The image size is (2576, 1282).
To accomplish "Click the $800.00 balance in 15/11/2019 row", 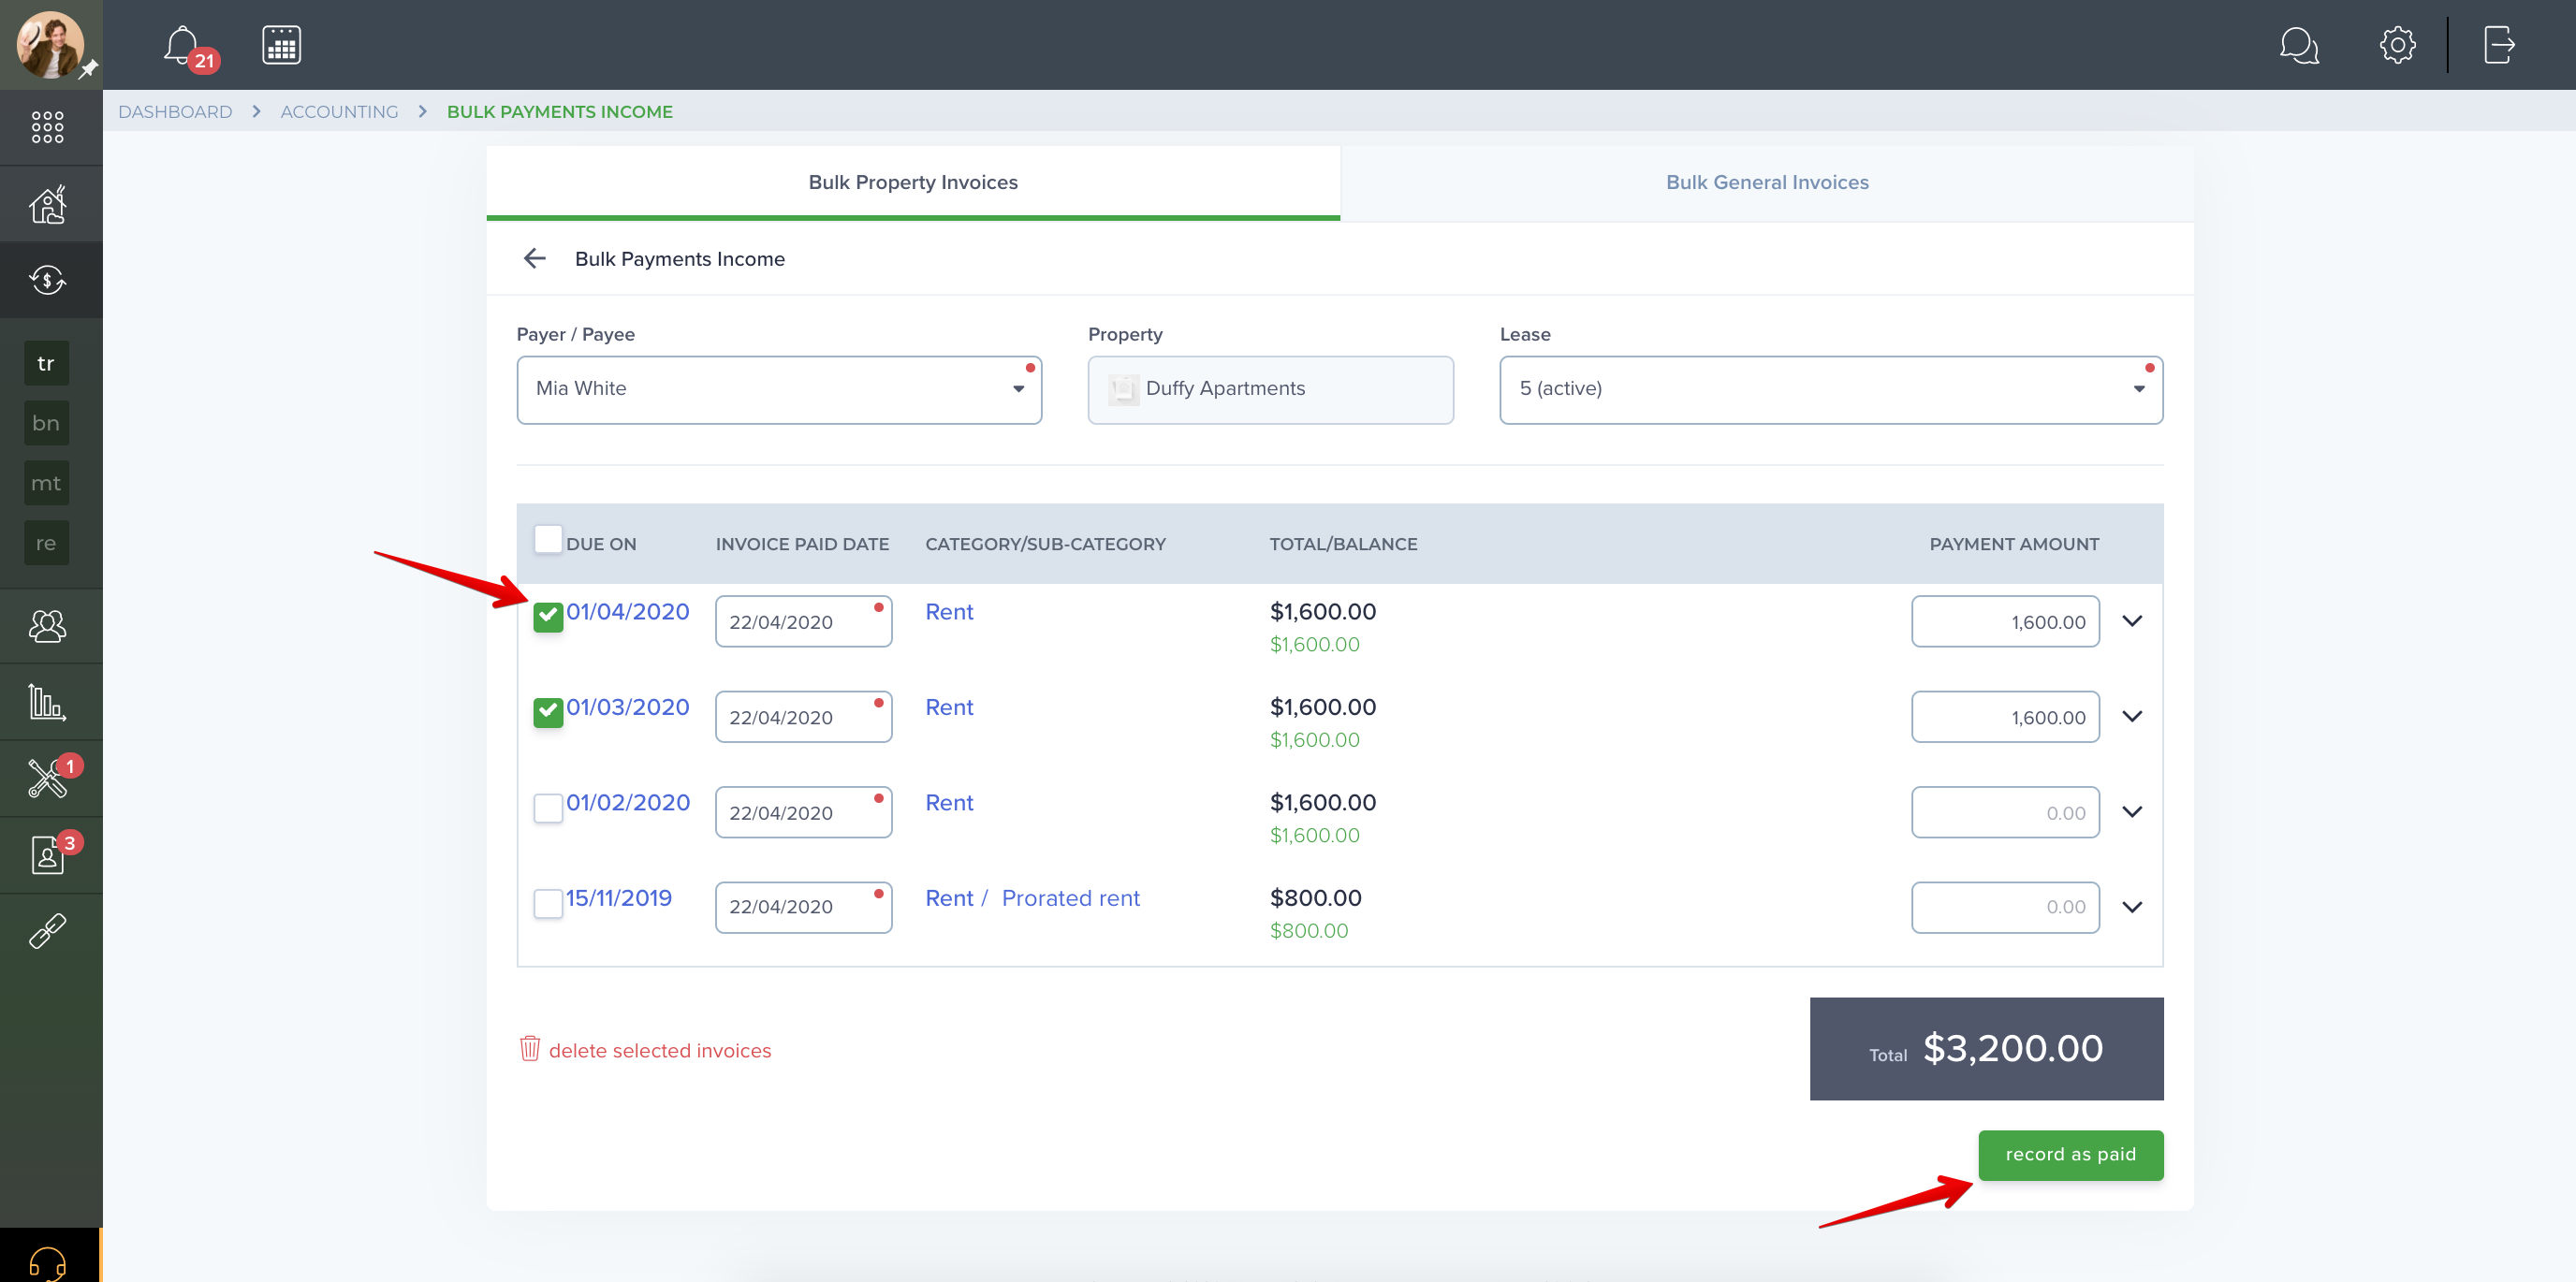I will click(1308, 931).
